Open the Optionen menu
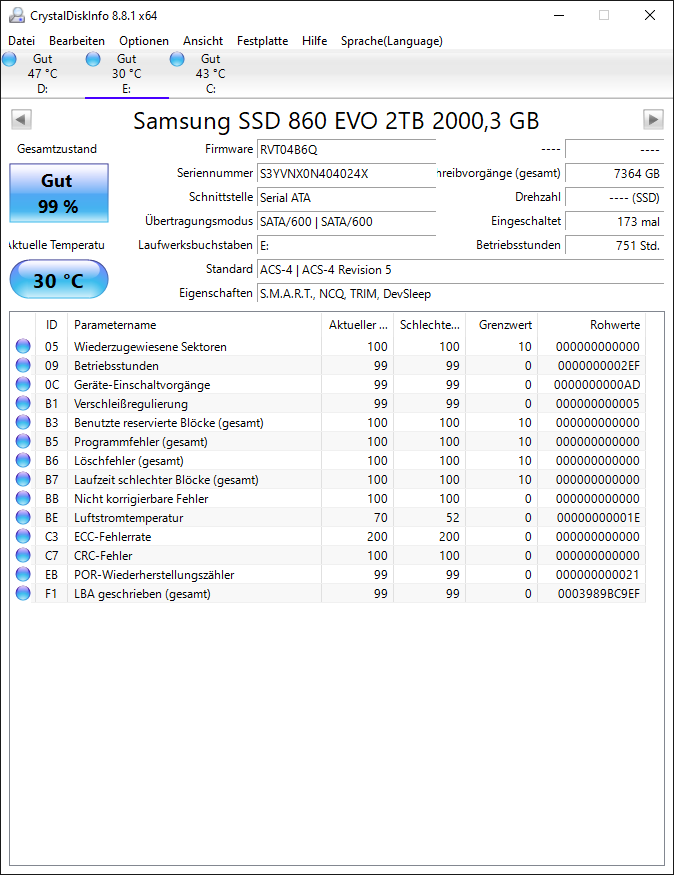The width and height of the screenshot is (674, 875). pos(144,41)
